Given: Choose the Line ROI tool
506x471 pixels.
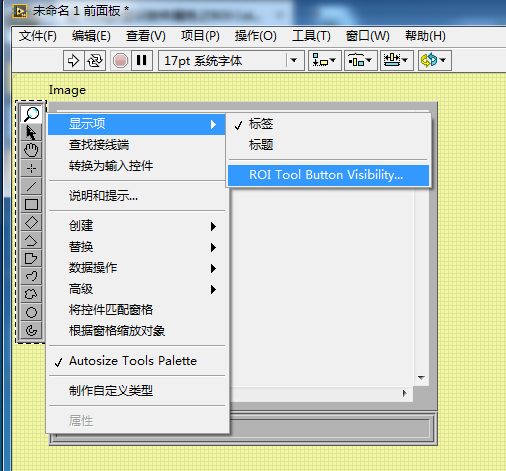Looking at the screenshot, I should tap(31, 186).
